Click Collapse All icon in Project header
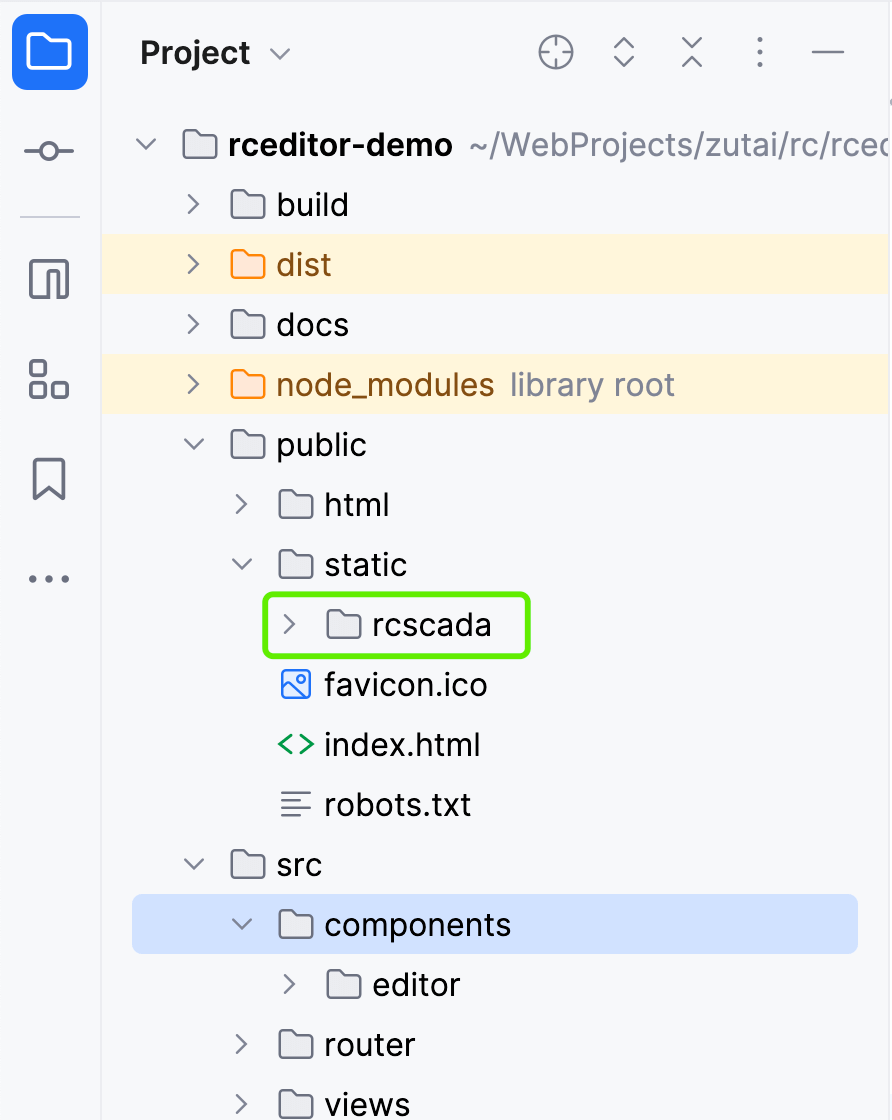Screen dimensions: 892x1120 (692, 52)
